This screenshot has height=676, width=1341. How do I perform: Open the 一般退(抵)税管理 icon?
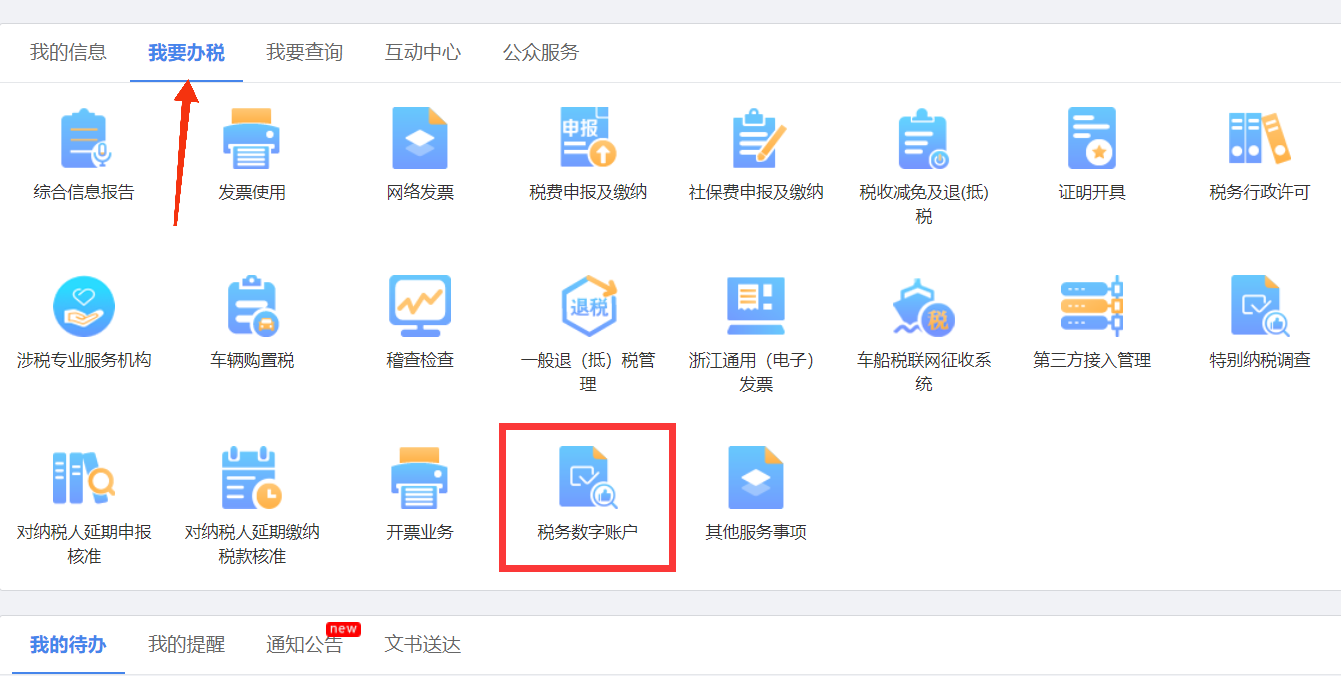(x=588, y=307)
